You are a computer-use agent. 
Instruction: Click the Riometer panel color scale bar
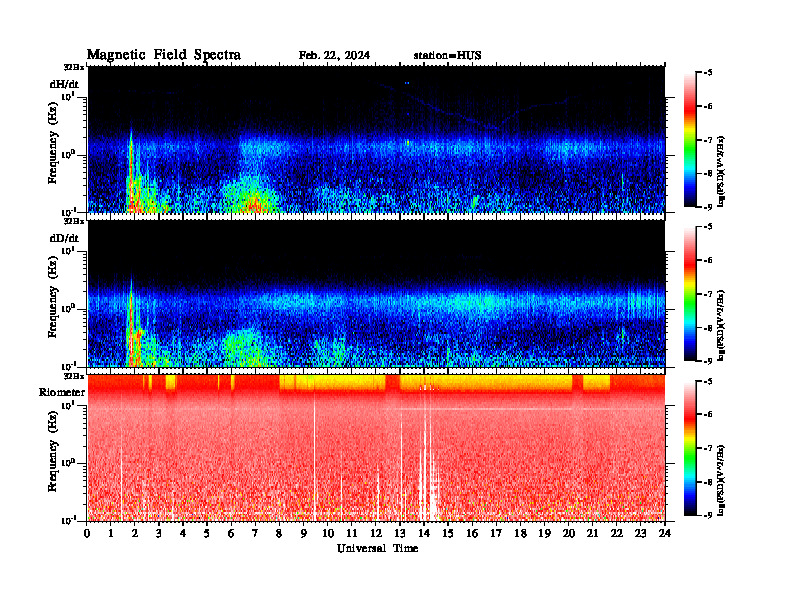690,448
